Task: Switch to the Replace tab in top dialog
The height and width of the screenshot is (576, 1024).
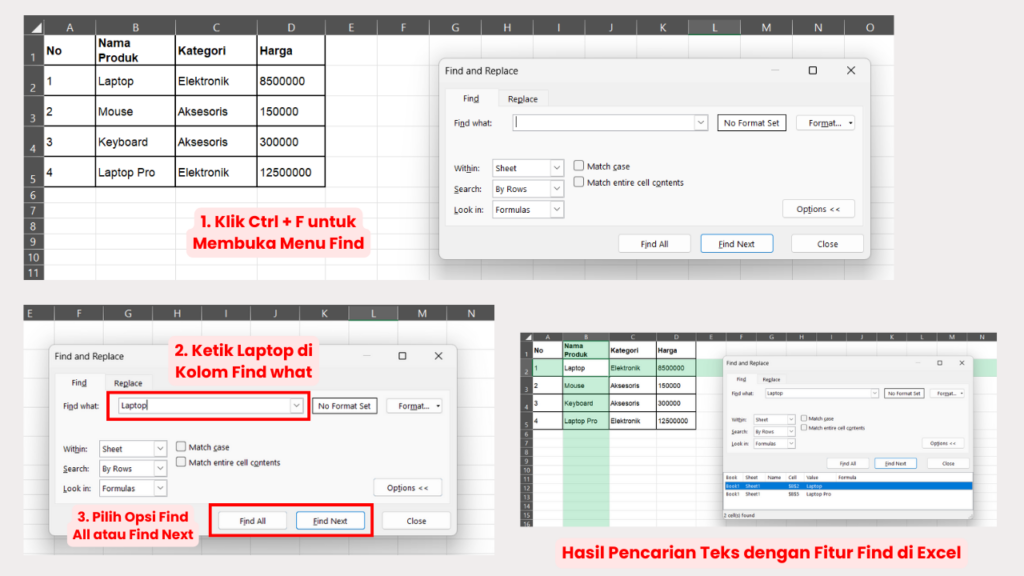Action: click(524, 98)
